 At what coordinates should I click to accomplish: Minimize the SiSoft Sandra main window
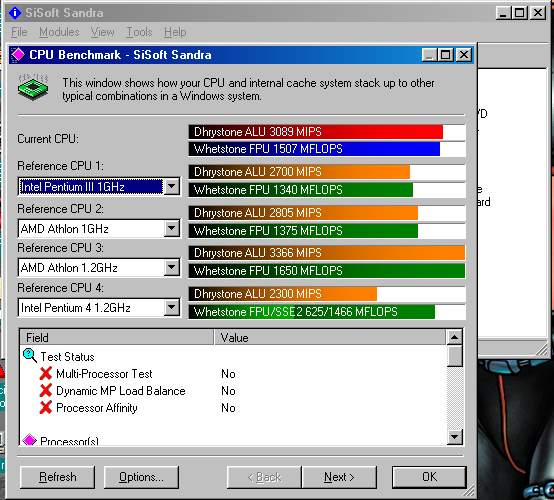pyautogui.click(x=503, y=13)
